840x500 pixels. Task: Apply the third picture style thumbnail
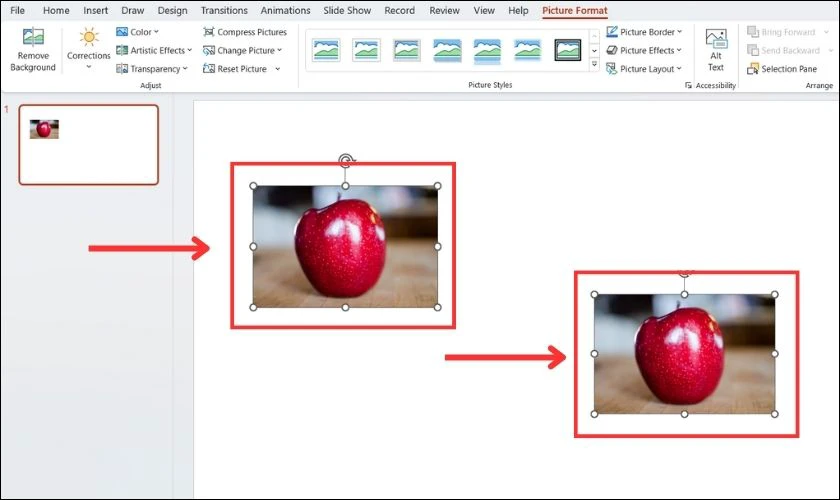coord(407,50)
